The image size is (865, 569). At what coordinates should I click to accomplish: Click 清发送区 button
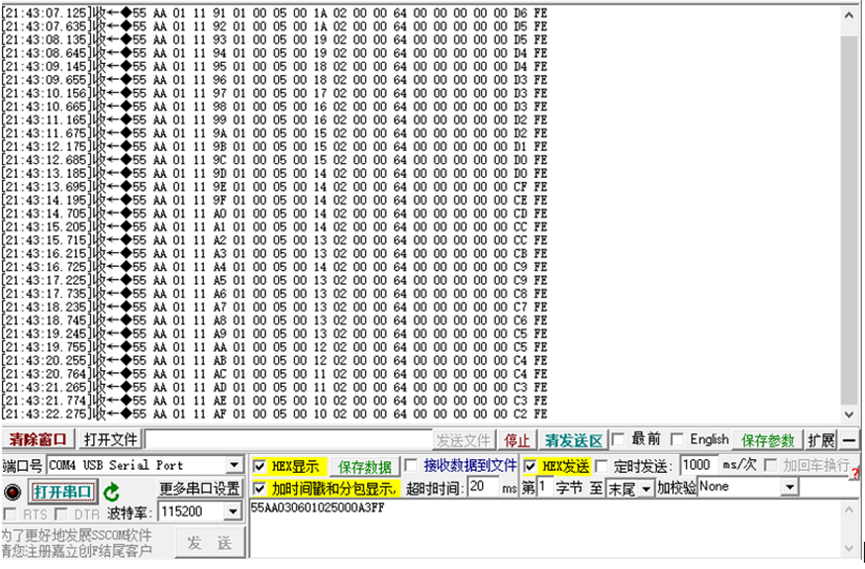pyautogui.click(x=574, y=440)
